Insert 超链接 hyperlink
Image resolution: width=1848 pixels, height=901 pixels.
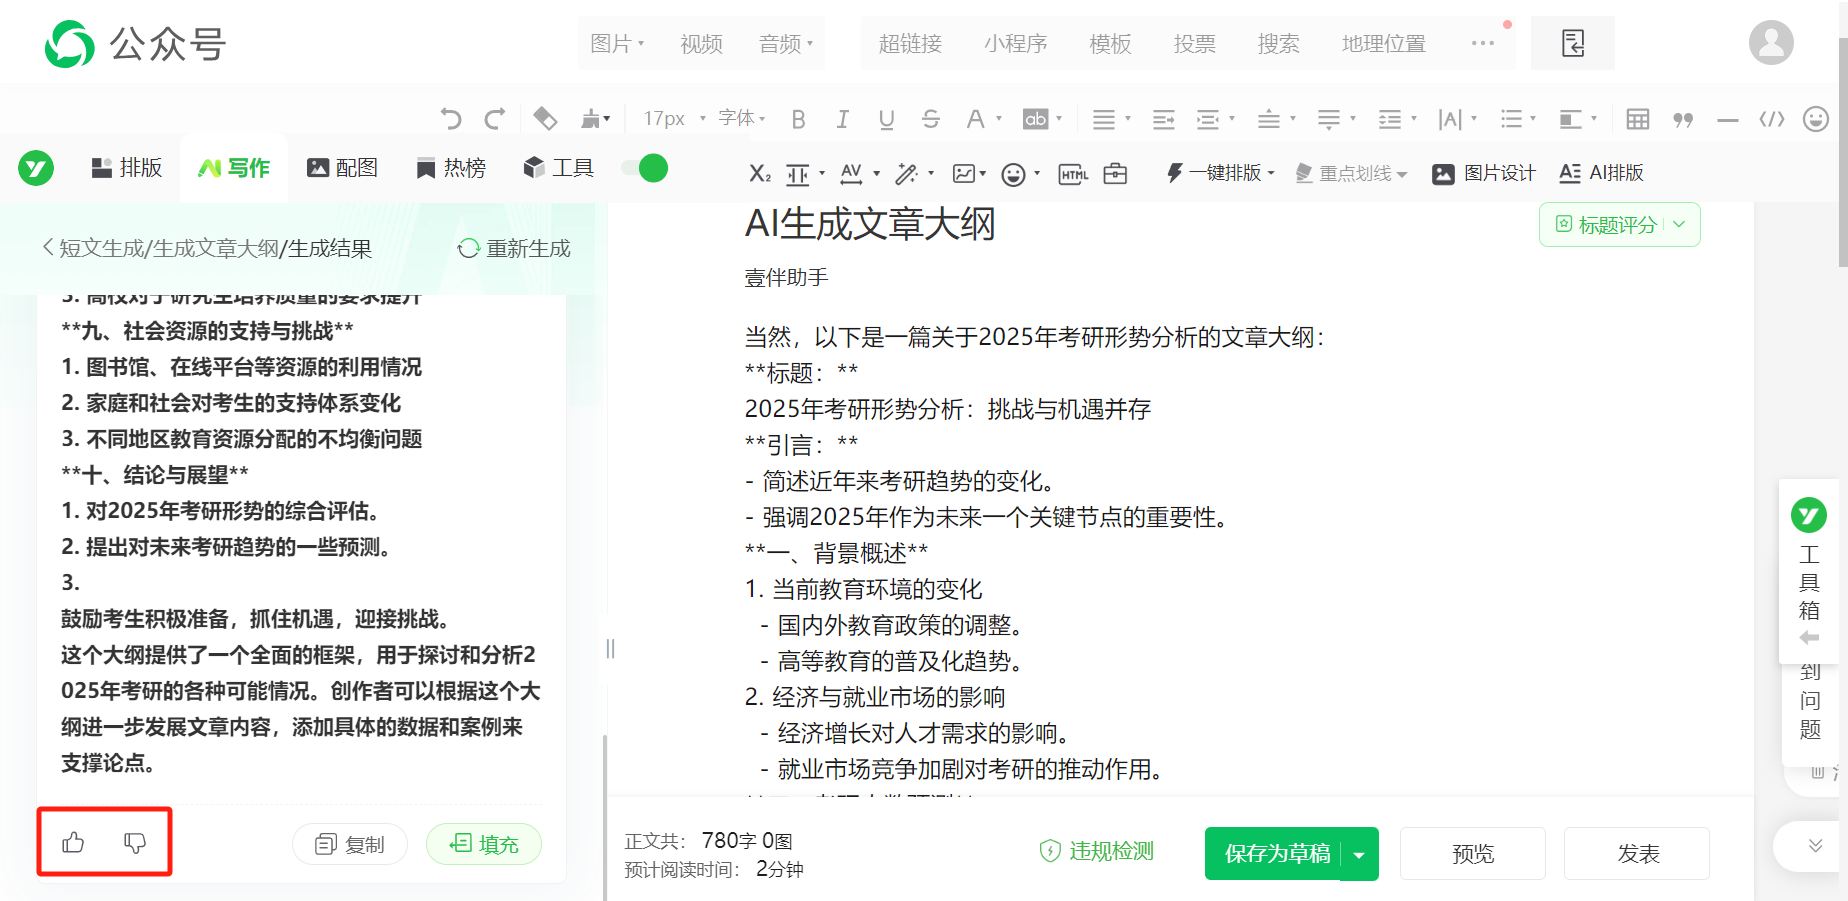coord(910,43)
